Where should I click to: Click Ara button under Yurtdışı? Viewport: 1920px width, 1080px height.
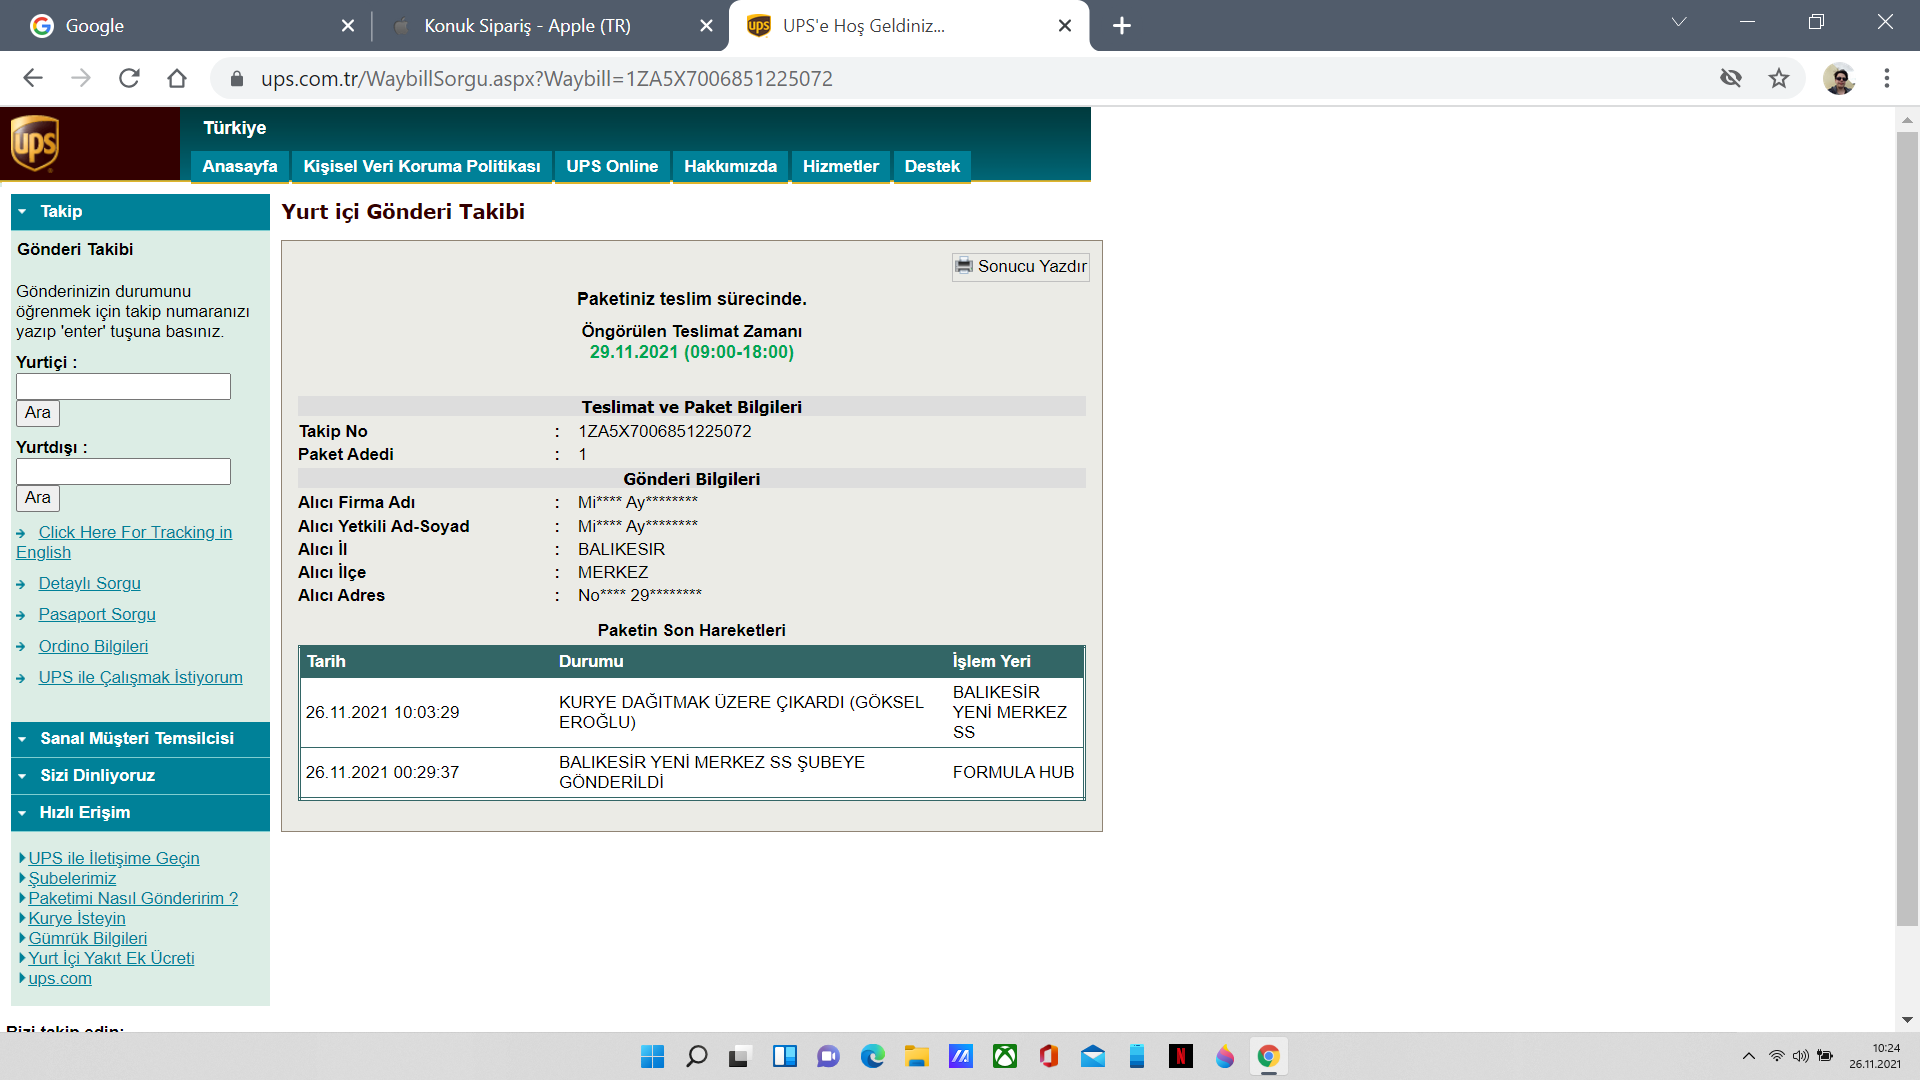pos(38,498)
